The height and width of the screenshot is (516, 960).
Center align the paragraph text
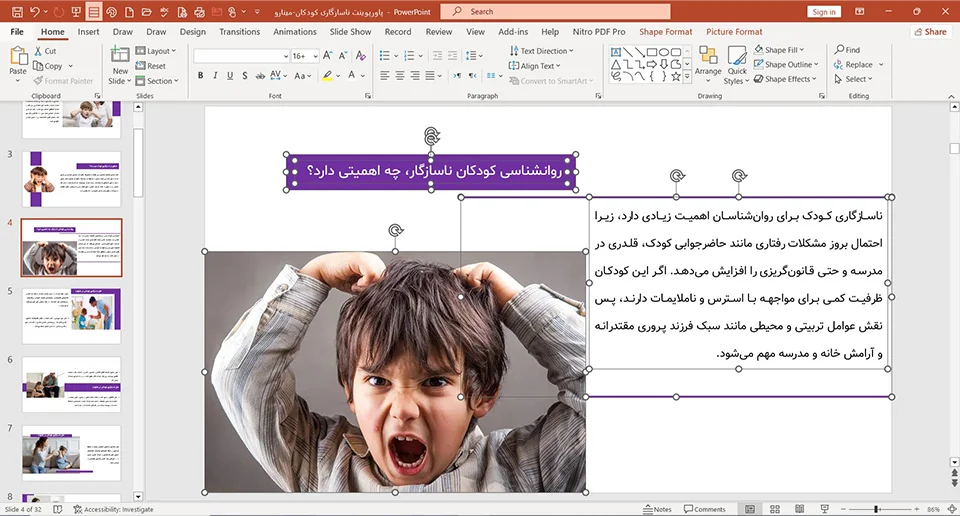click(399, 75)
